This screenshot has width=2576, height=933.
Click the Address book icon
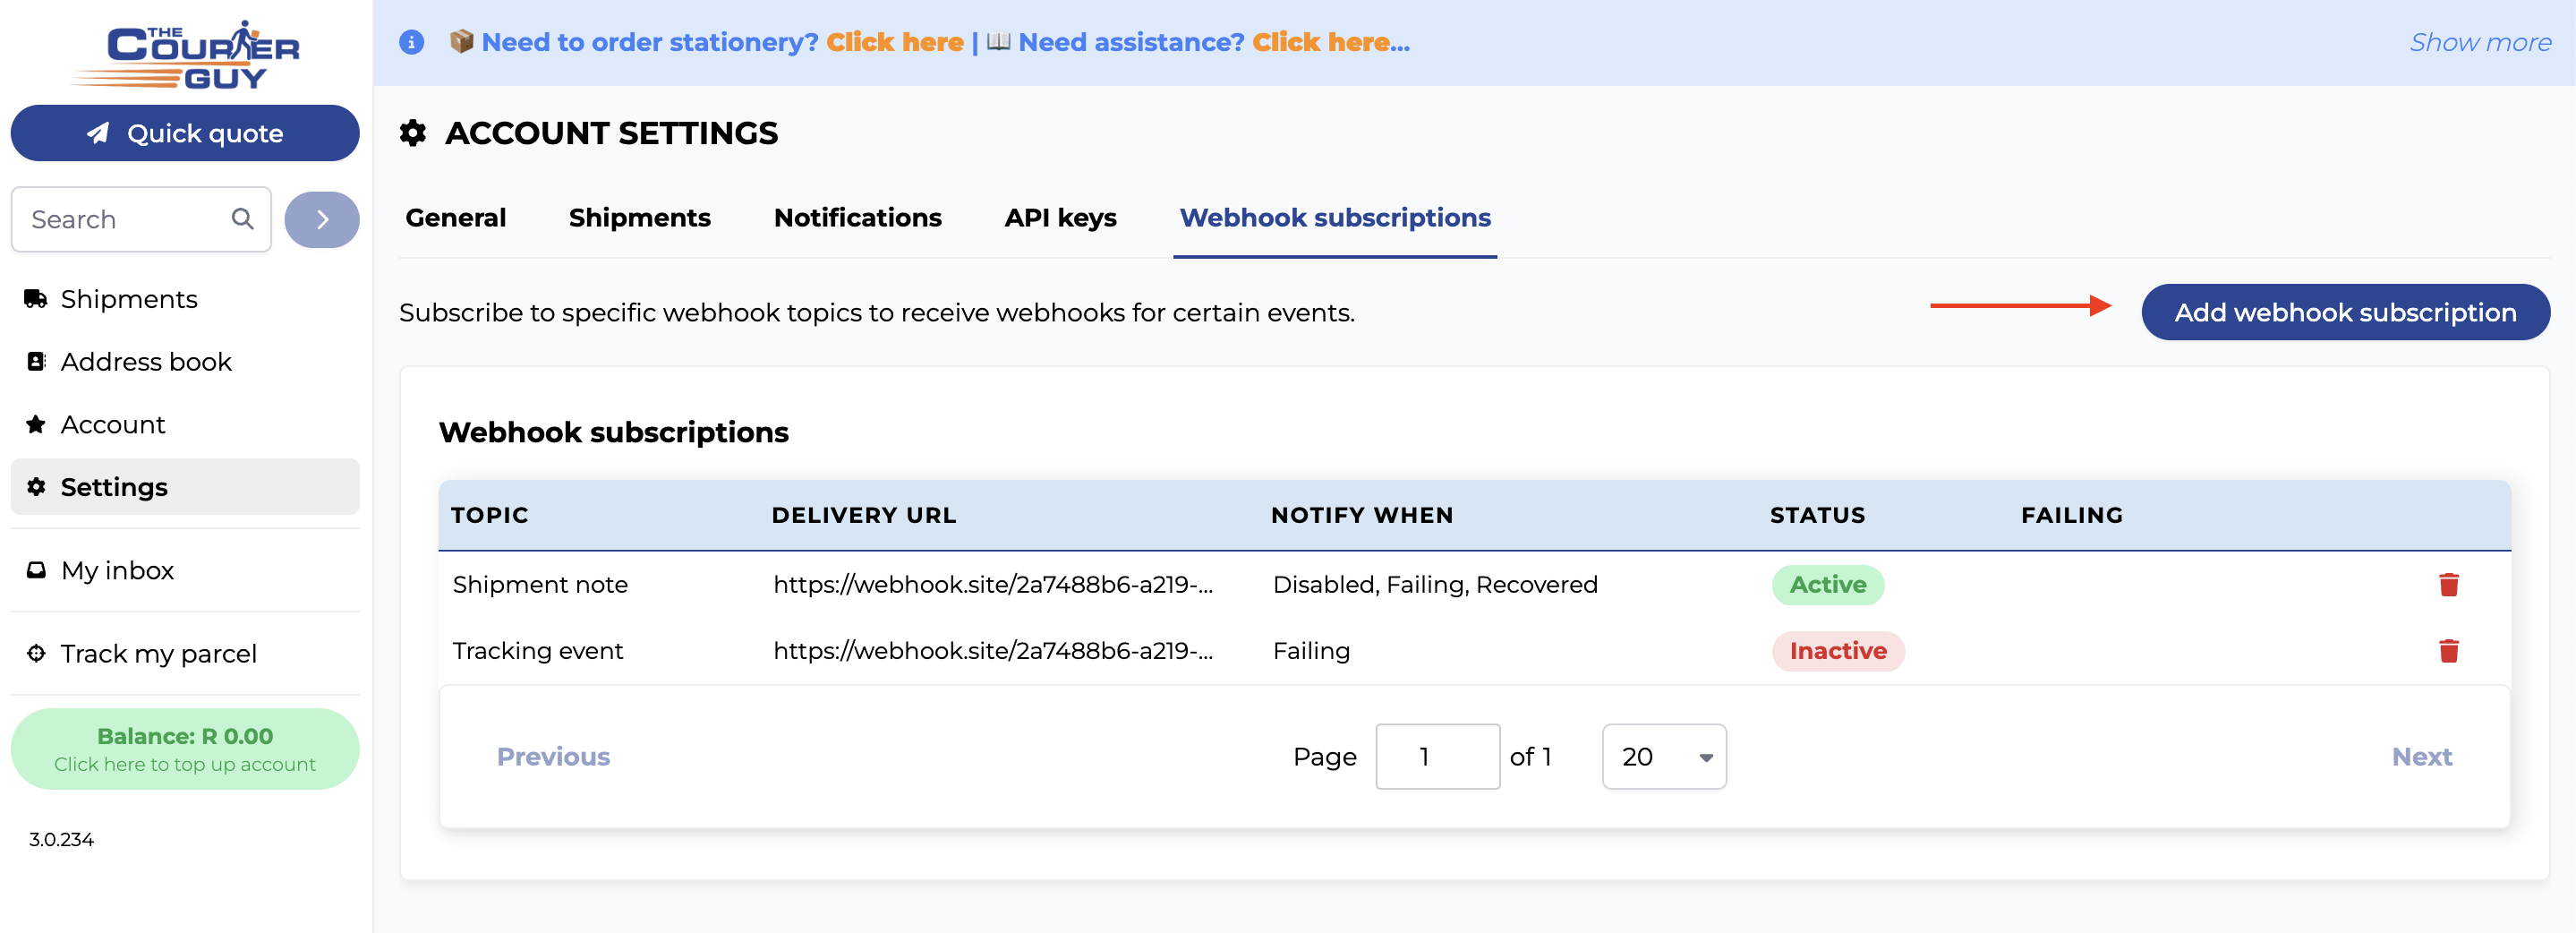pyautogui.click(x=36, y=362)
